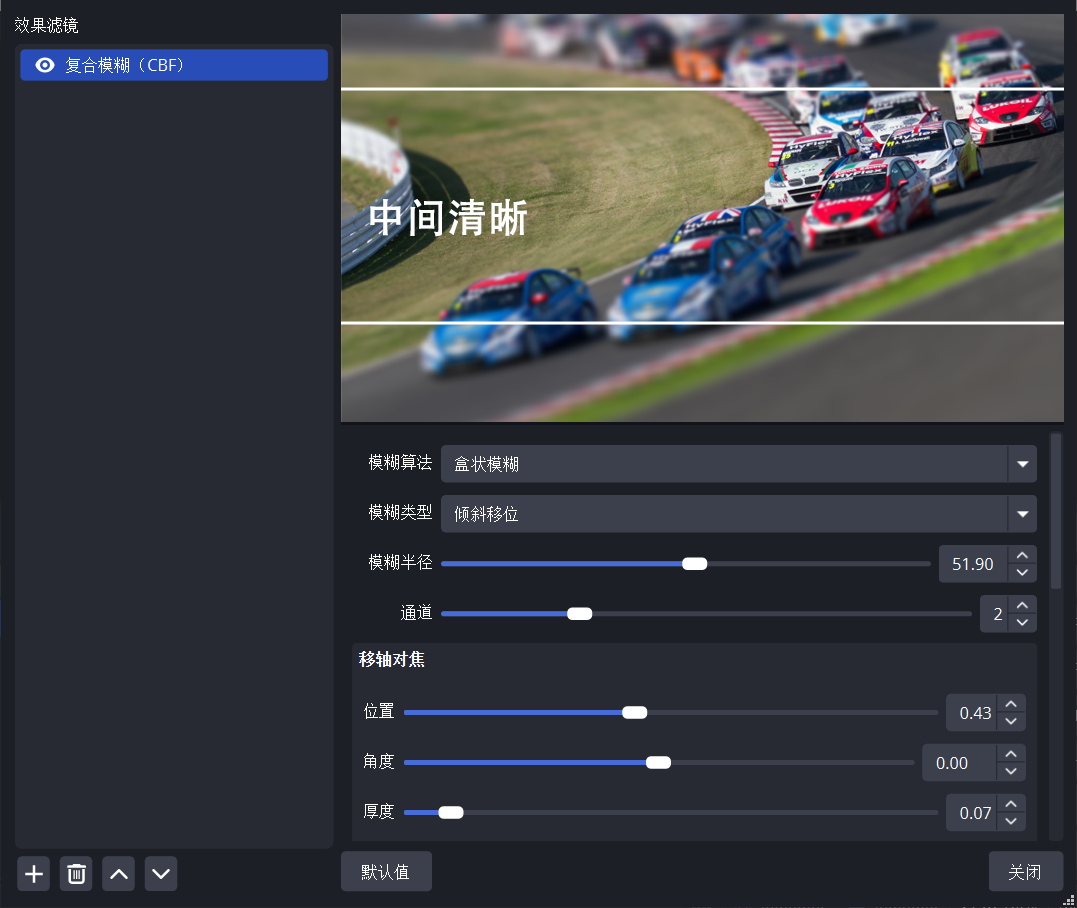
Task: Click the 位置 value input field
Action: (971, 713)
